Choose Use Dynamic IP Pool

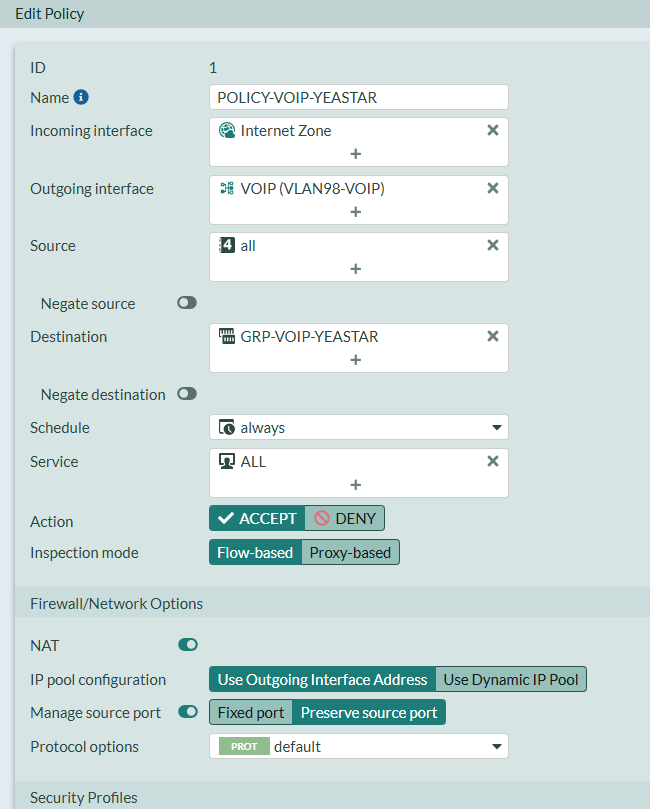(x=510, y=680)
